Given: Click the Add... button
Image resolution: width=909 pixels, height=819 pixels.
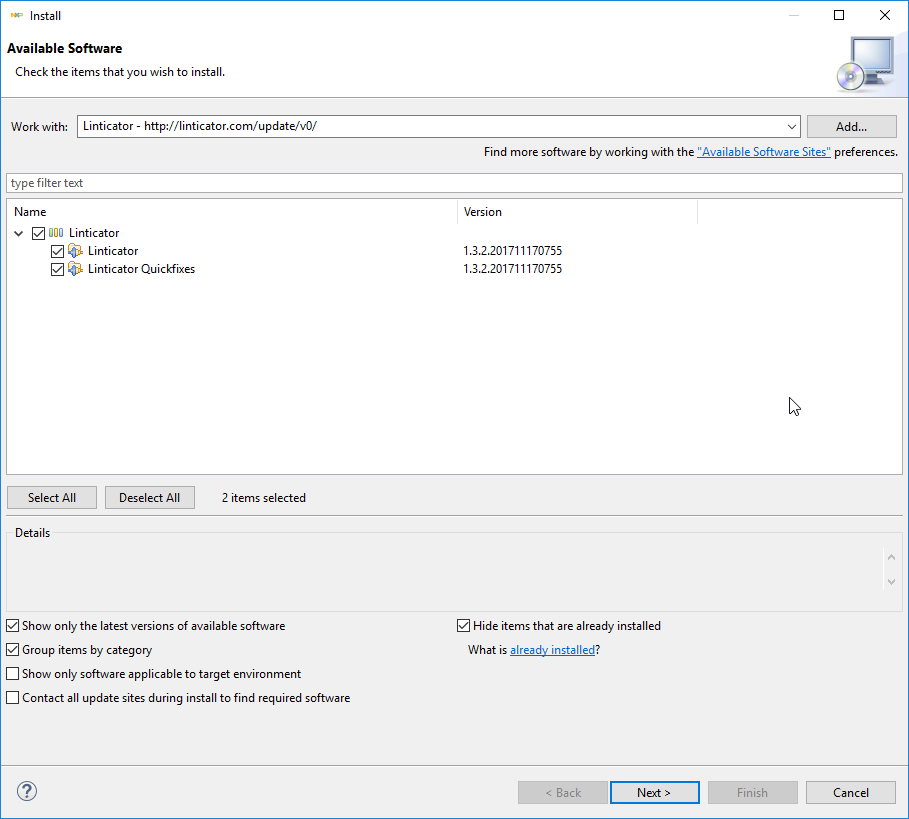Looking at the screenshot, I should (852, 126).
